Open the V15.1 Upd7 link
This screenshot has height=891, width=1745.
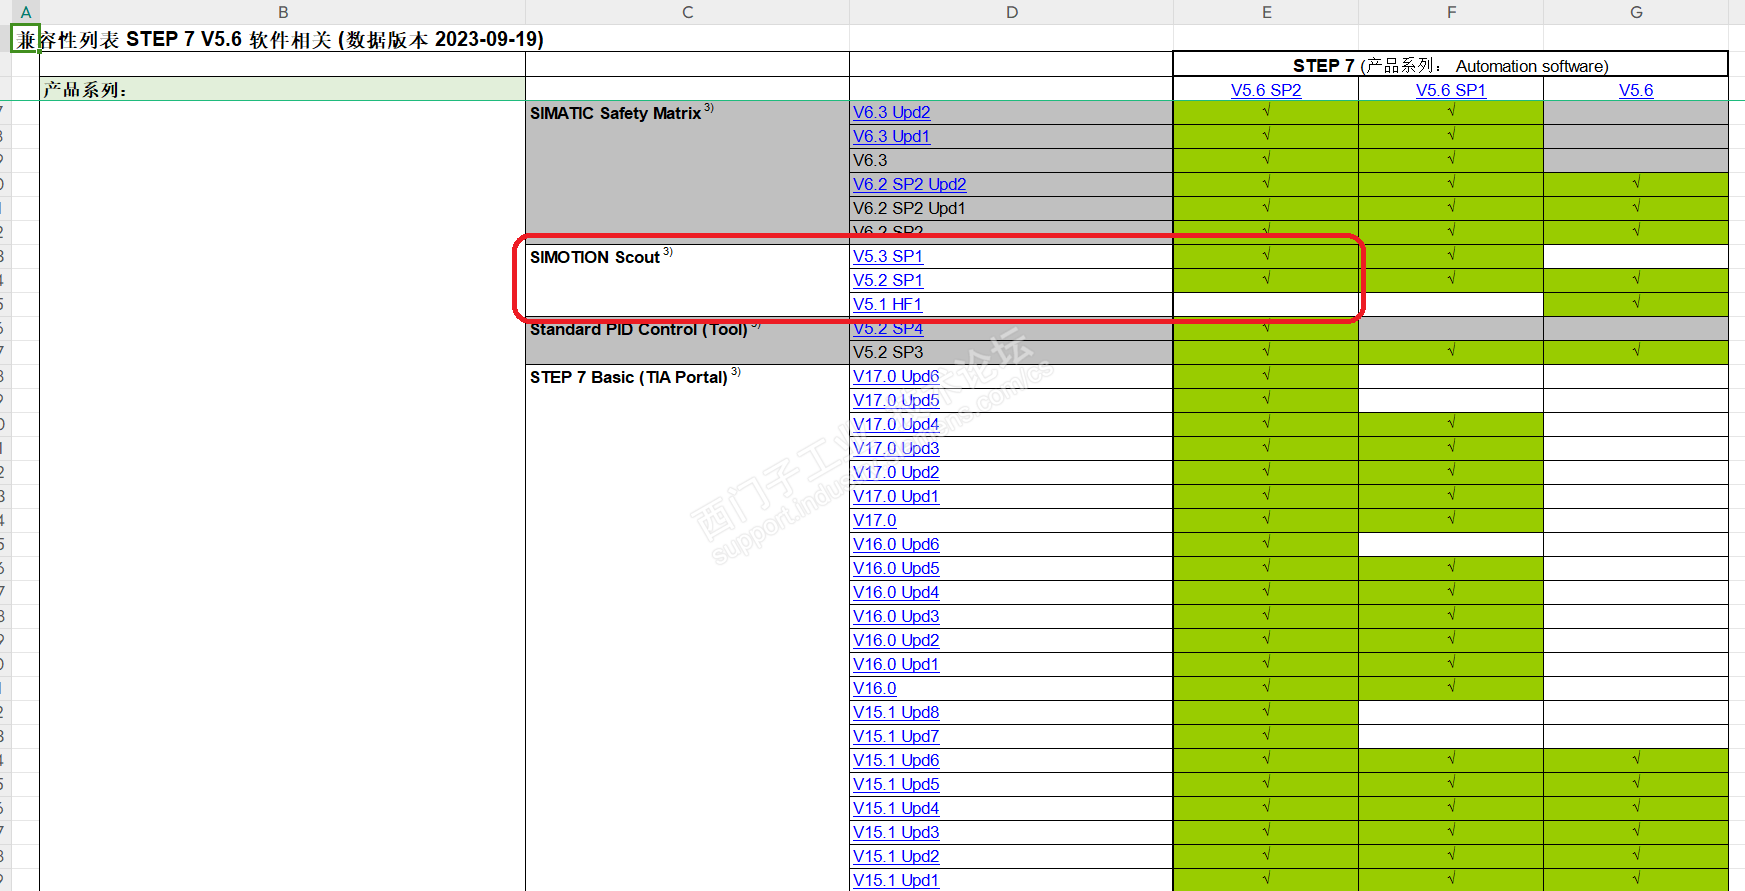[x=896, y=737]
